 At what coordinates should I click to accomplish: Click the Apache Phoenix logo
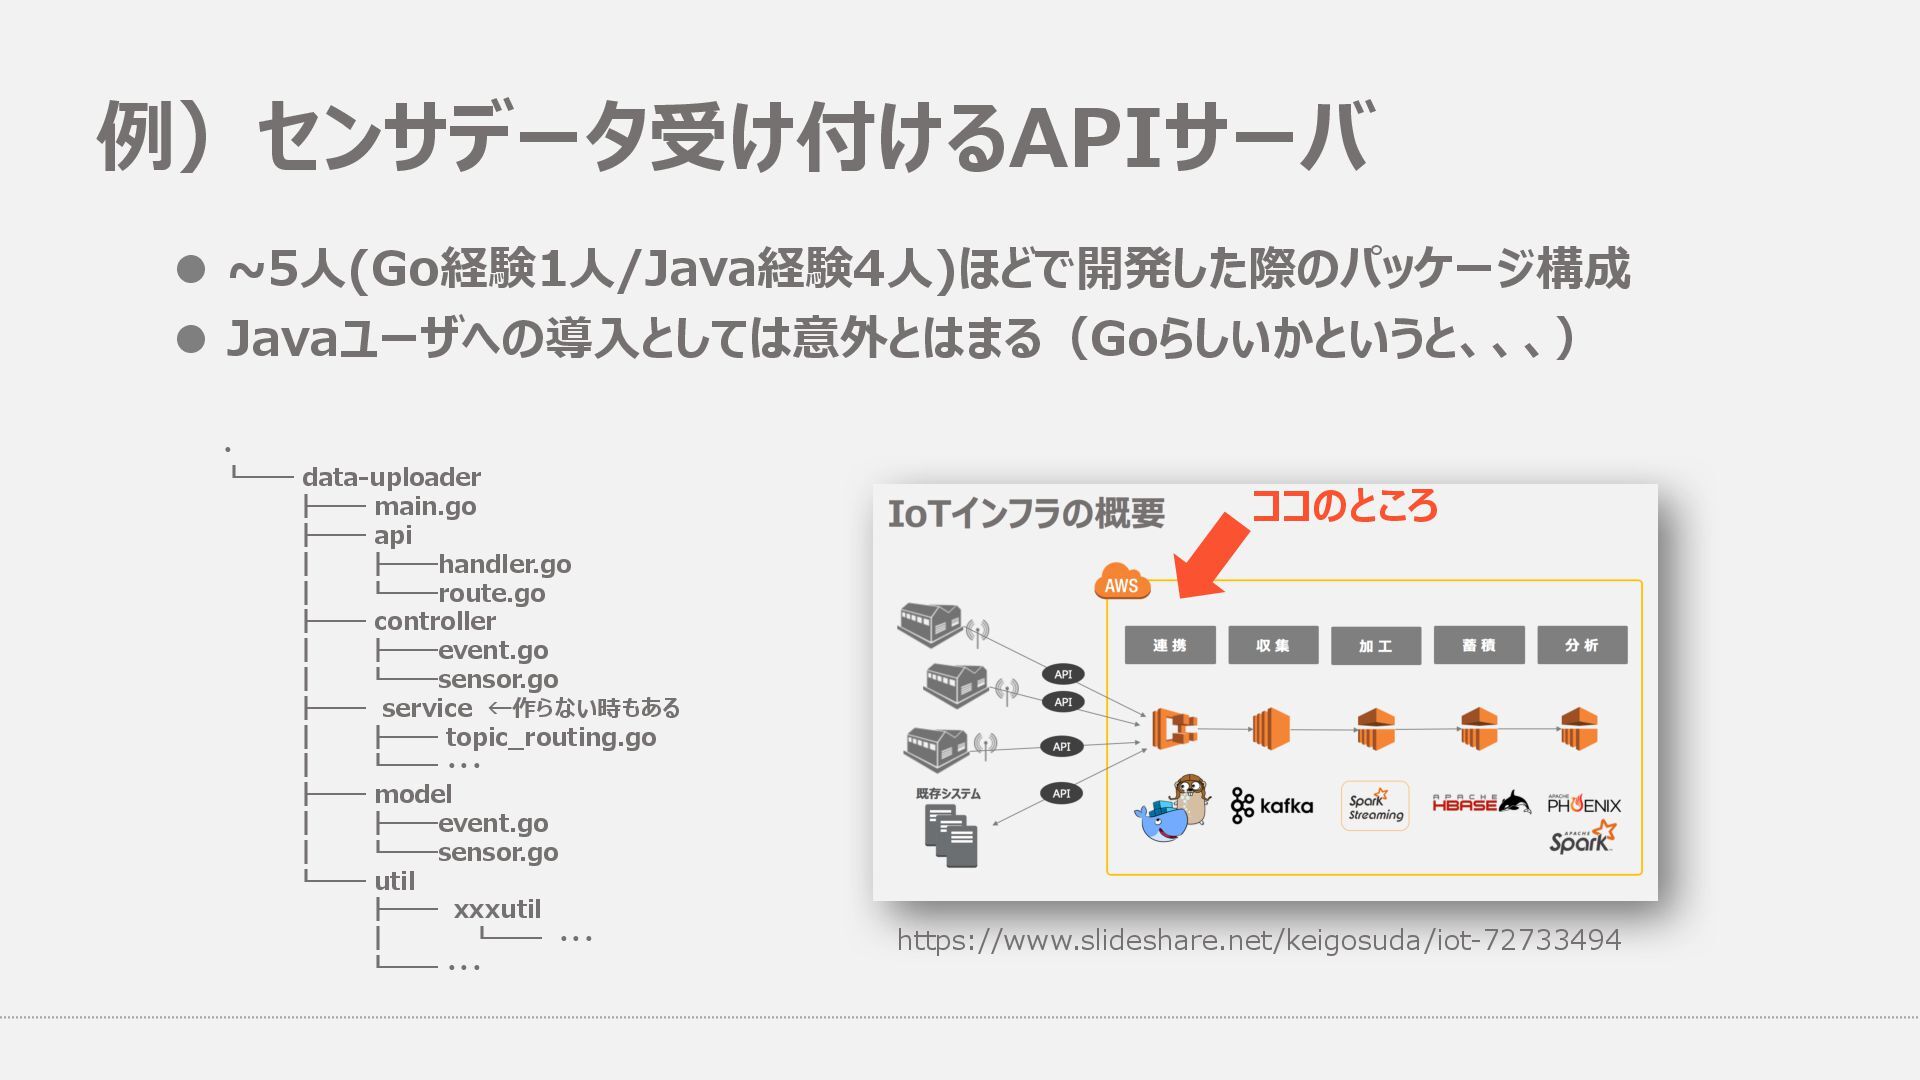[1584, 804]
